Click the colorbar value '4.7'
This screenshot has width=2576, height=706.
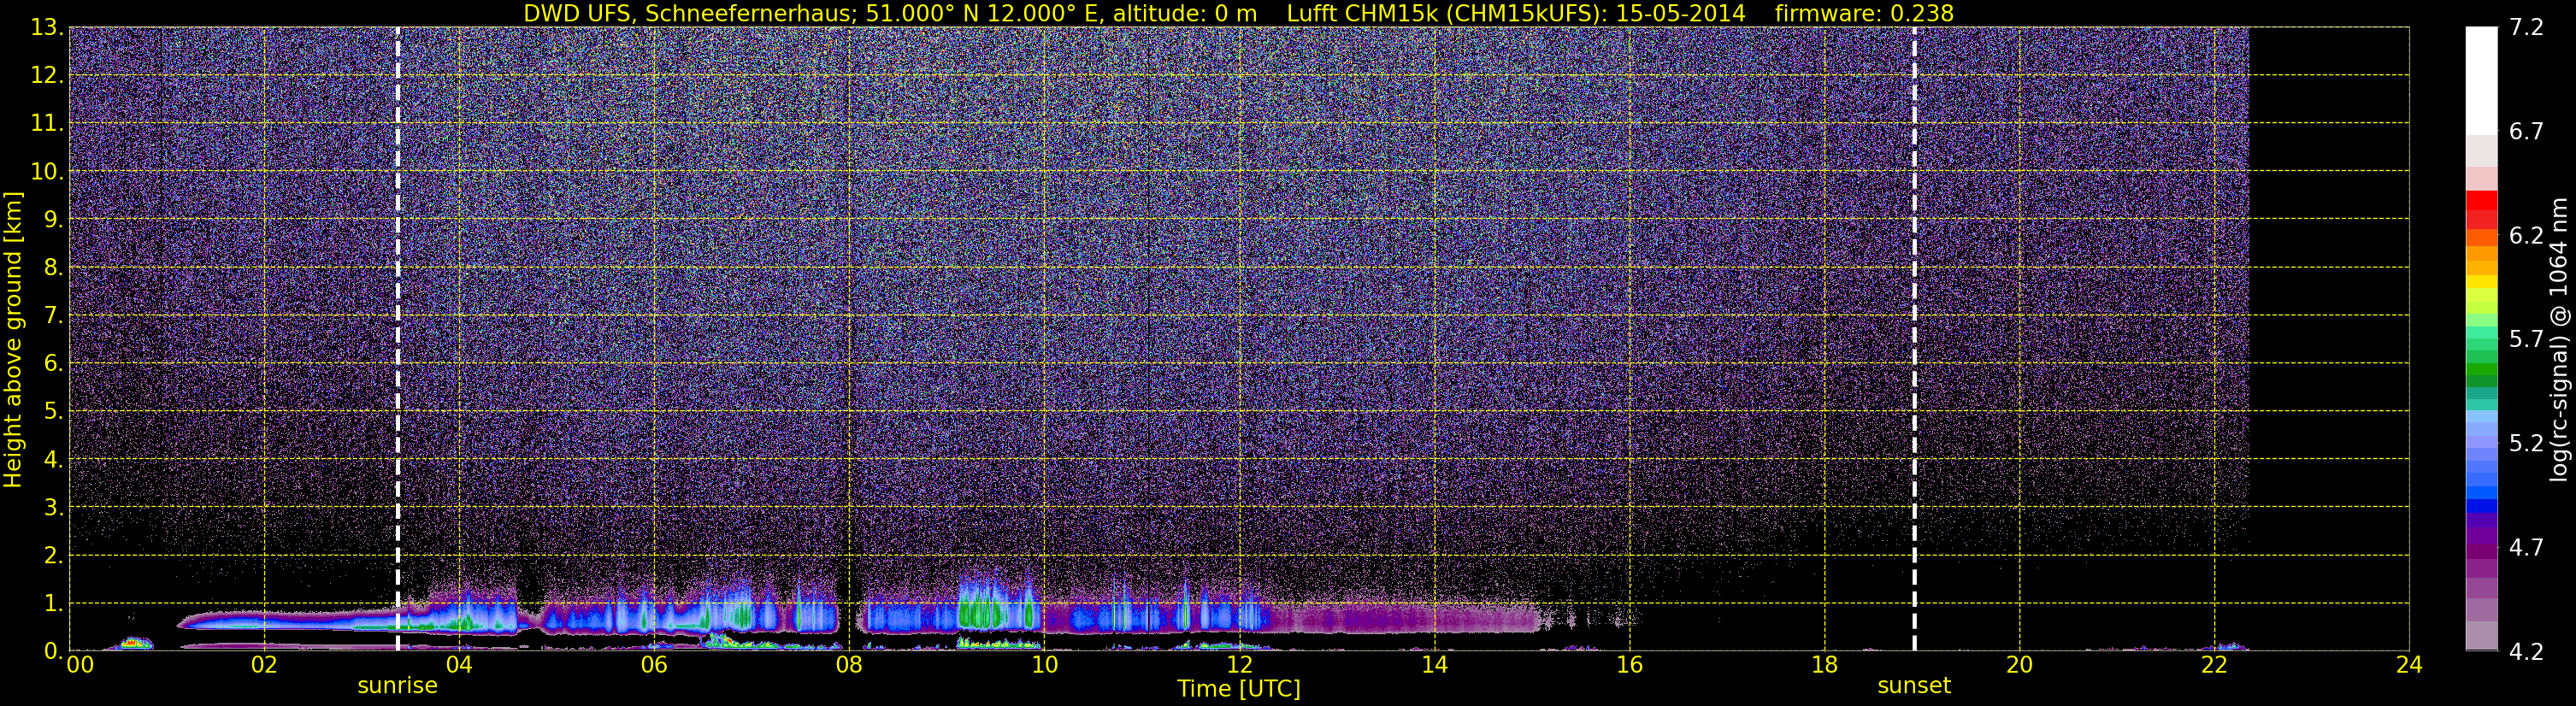coord(2526,547)
